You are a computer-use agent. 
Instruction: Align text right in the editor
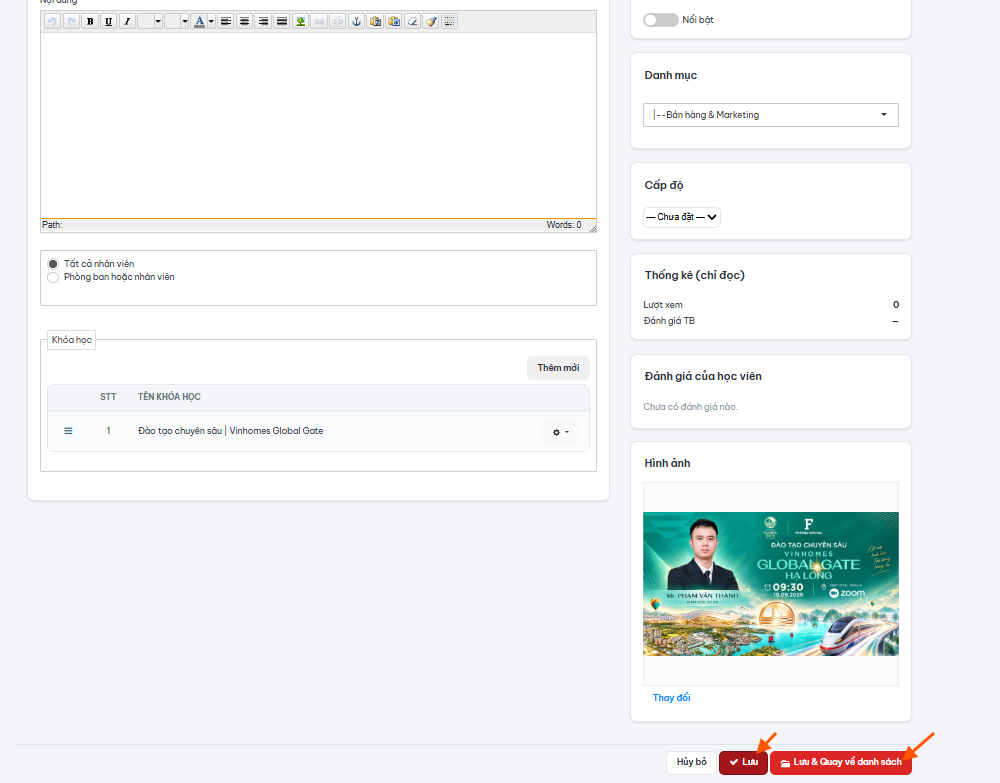pos(263,22)
